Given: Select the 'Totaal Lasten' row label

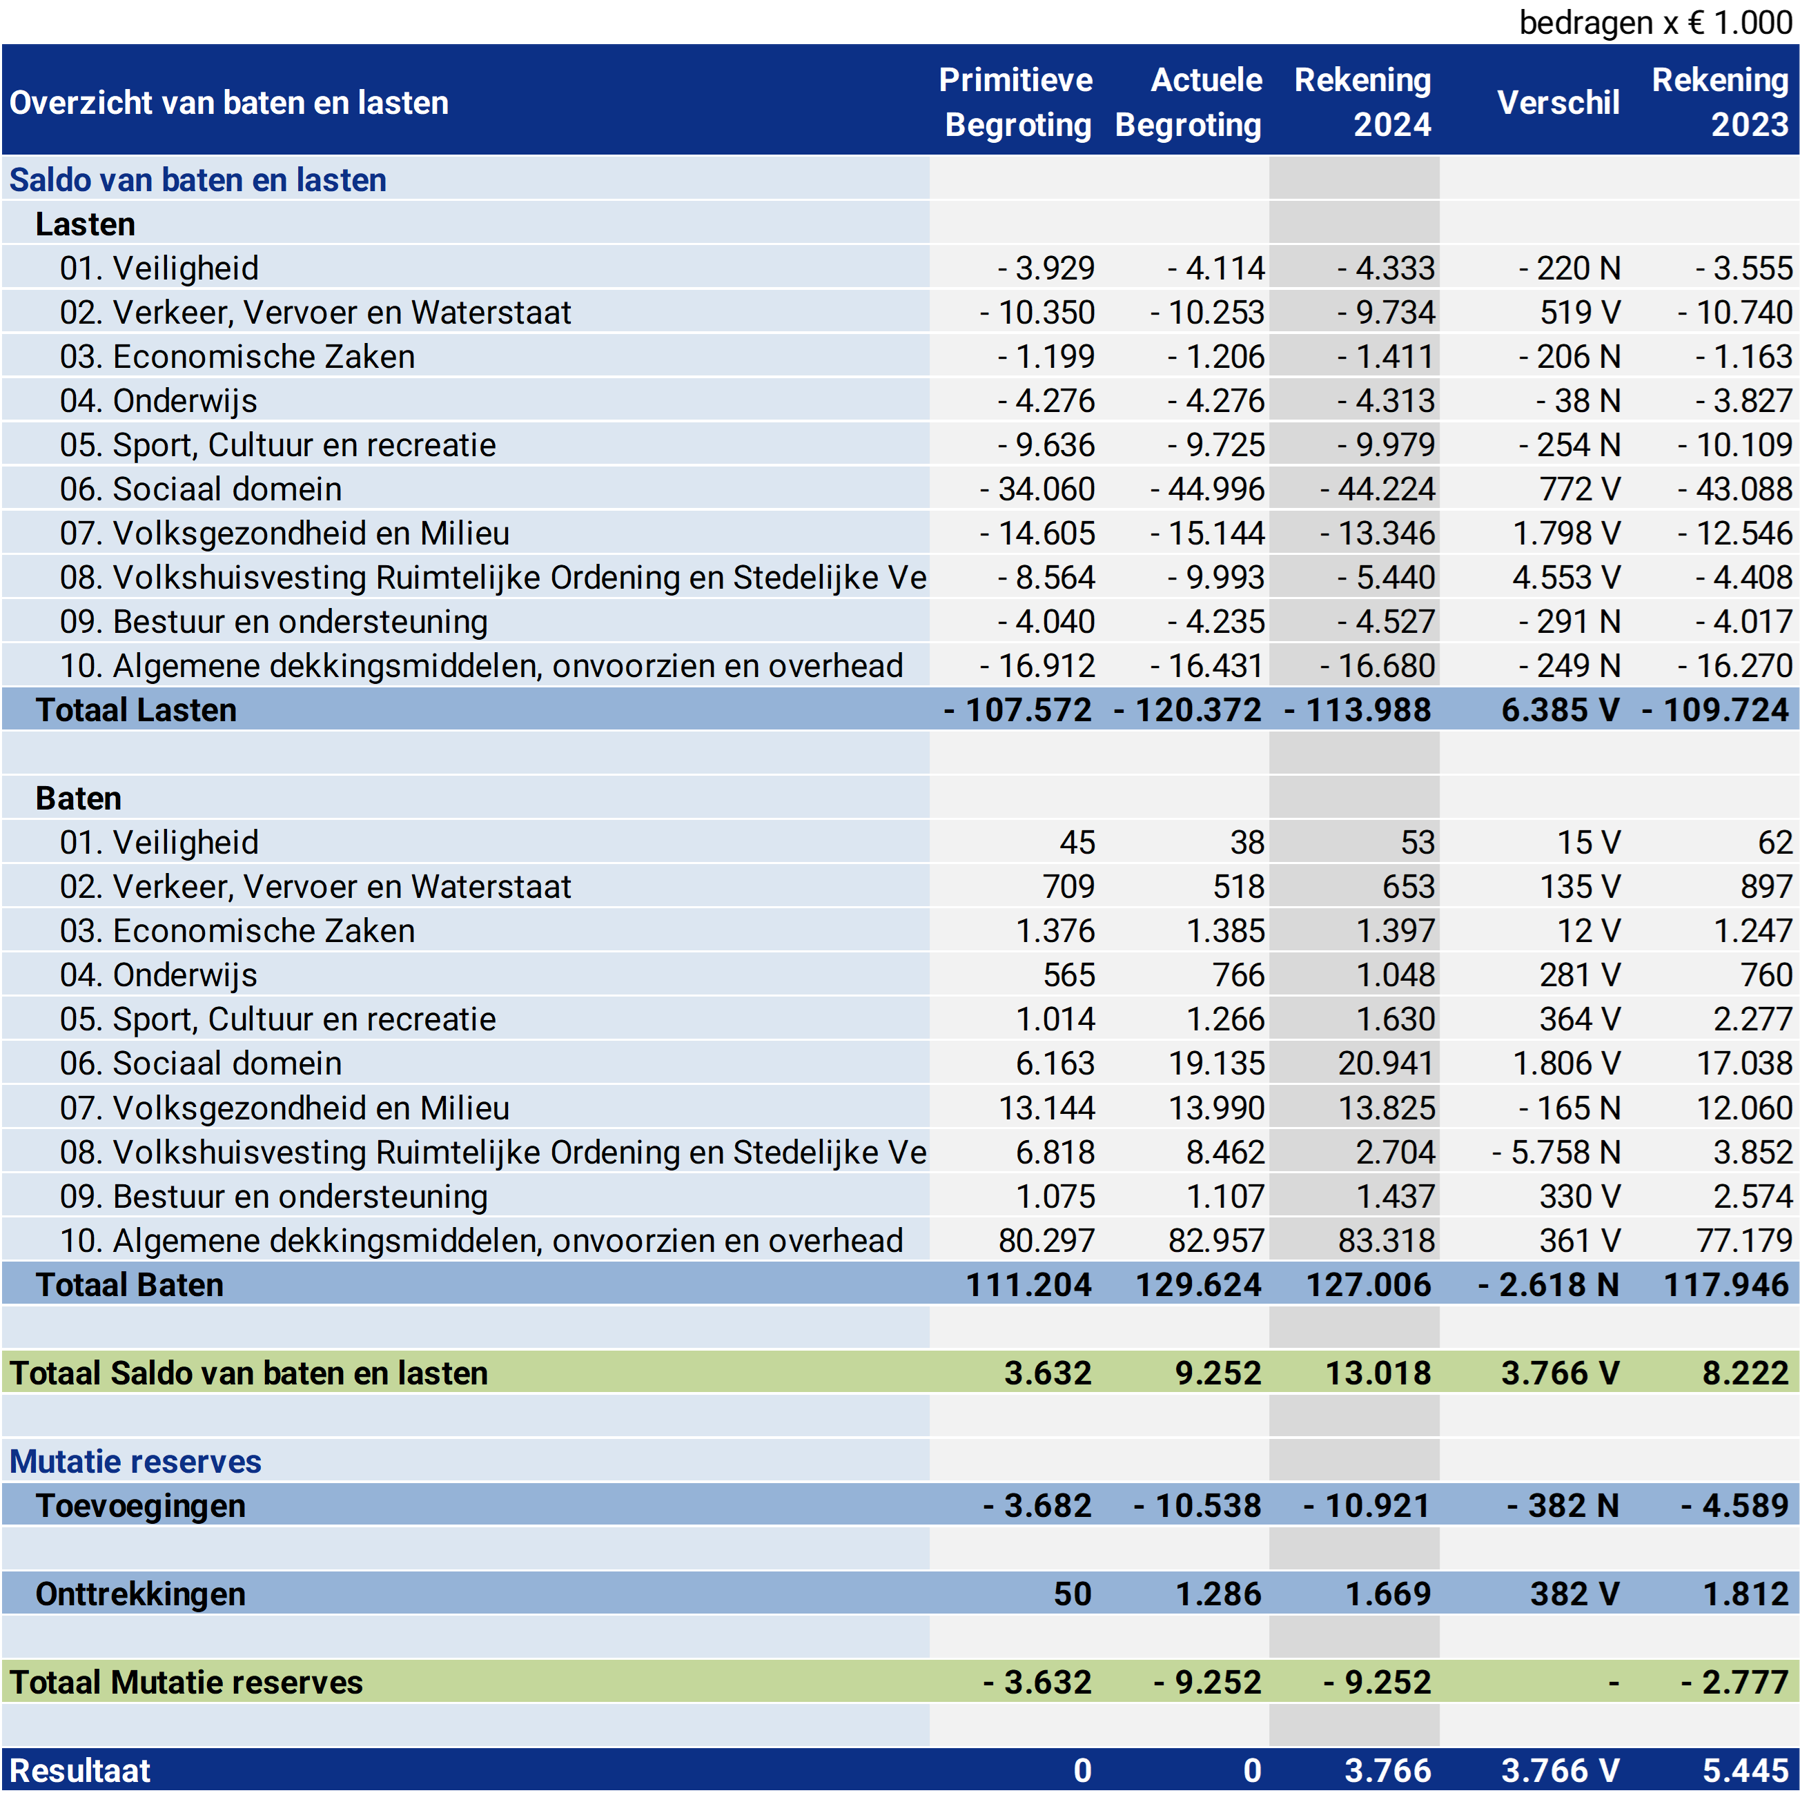Looking at the screenshot, I should [136, 710].
